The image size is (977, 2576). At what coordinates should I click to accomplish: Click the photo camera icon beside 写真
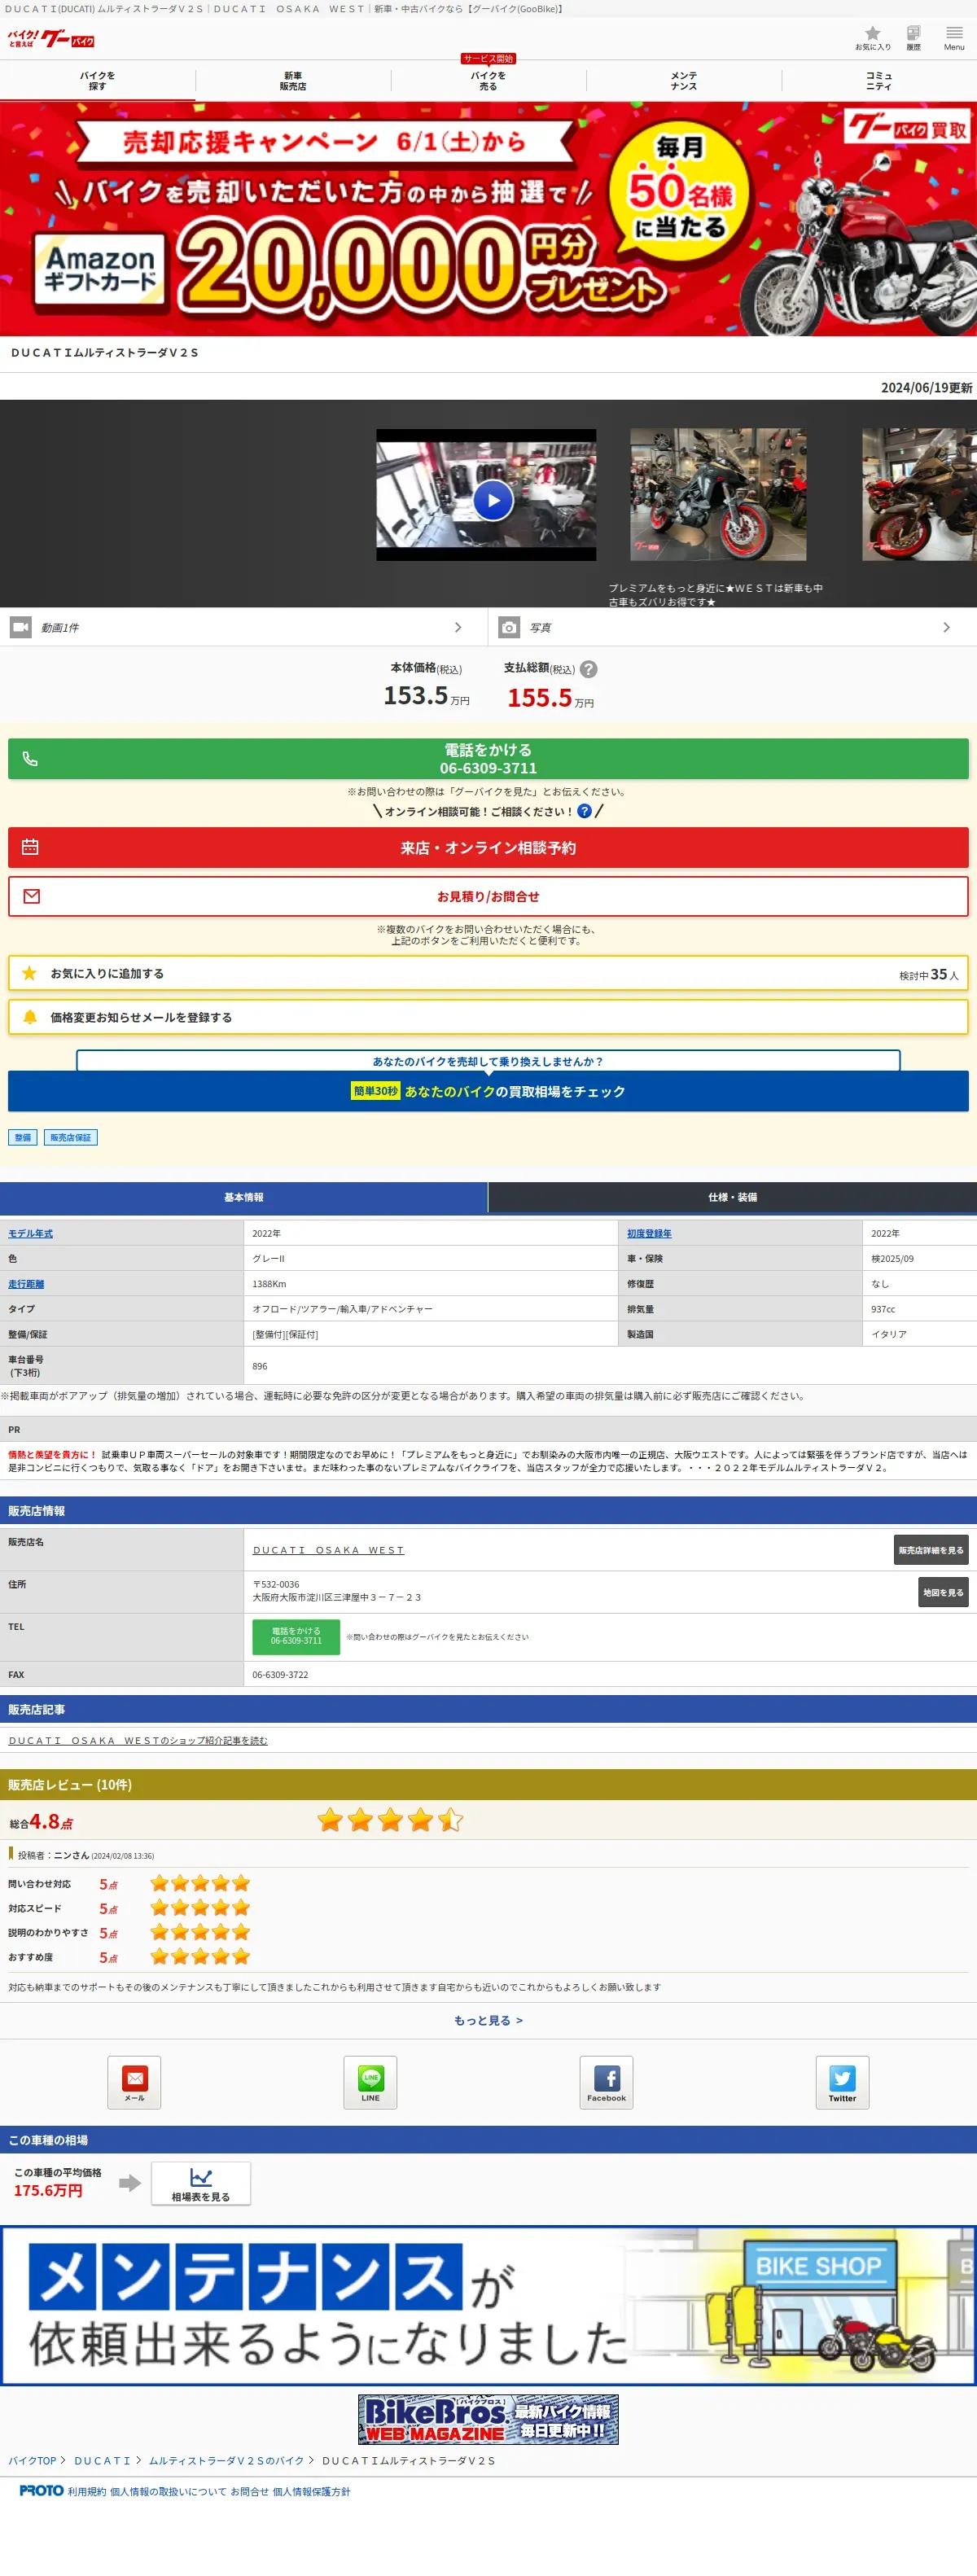[x=509, y=627]
